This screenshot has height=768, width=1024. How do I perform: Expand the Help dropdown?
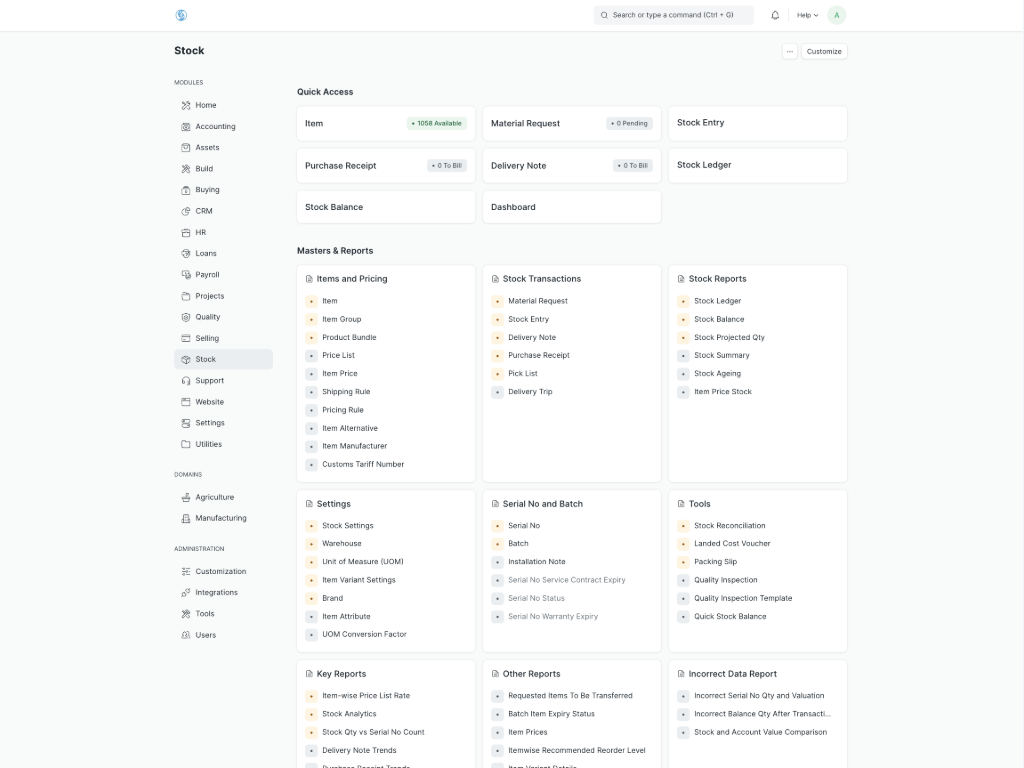[807, 15]
